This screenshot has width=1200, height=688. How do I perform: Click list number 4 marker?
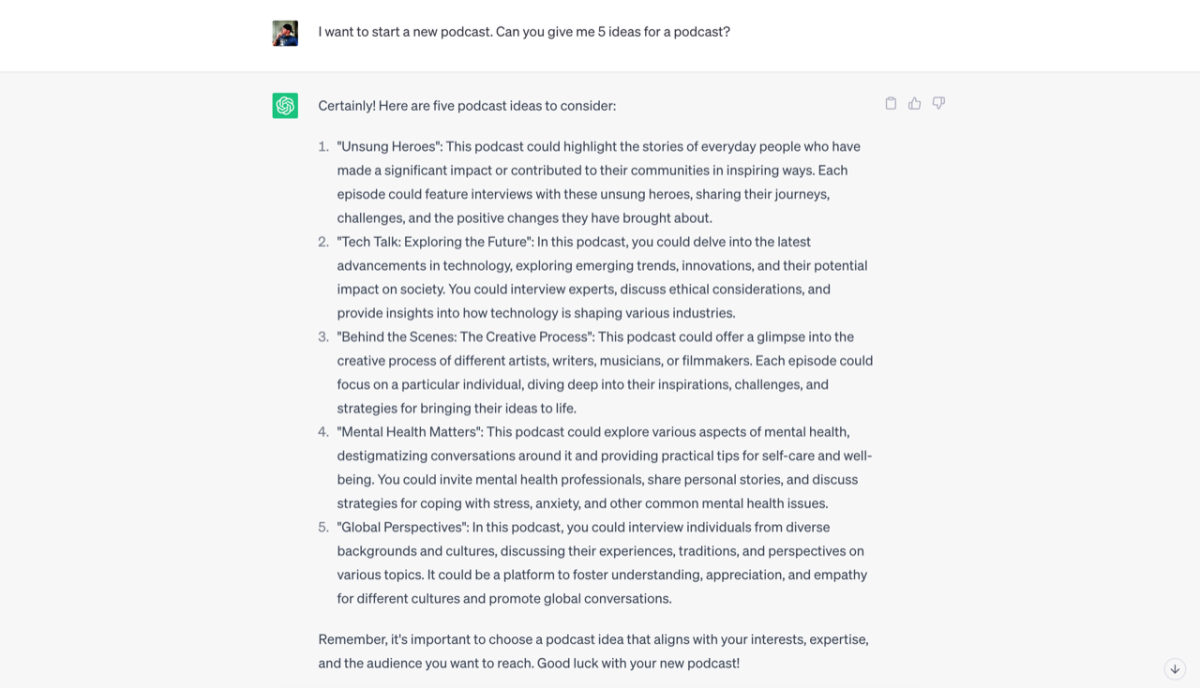[323, 432]
